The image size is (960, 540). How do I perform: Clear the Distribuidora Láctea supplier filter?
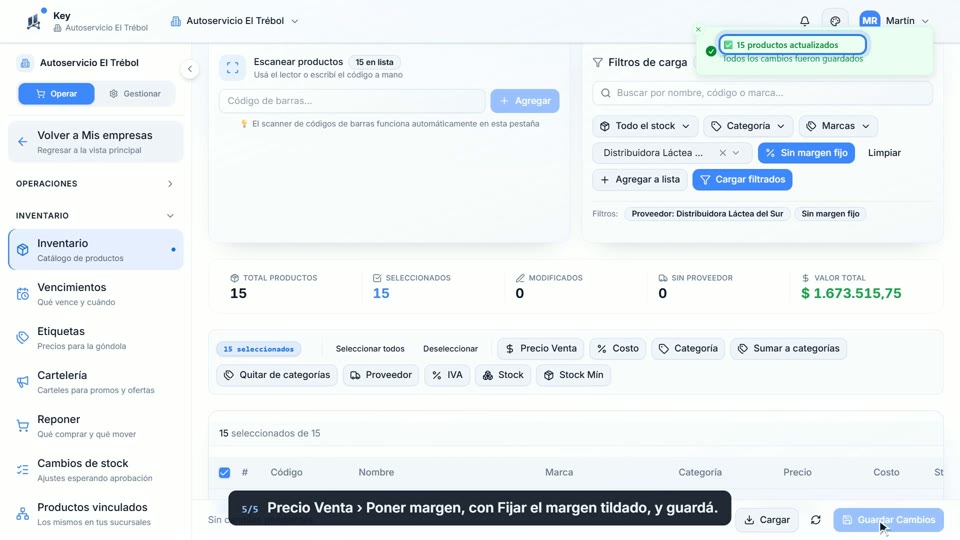click(722, 153)
